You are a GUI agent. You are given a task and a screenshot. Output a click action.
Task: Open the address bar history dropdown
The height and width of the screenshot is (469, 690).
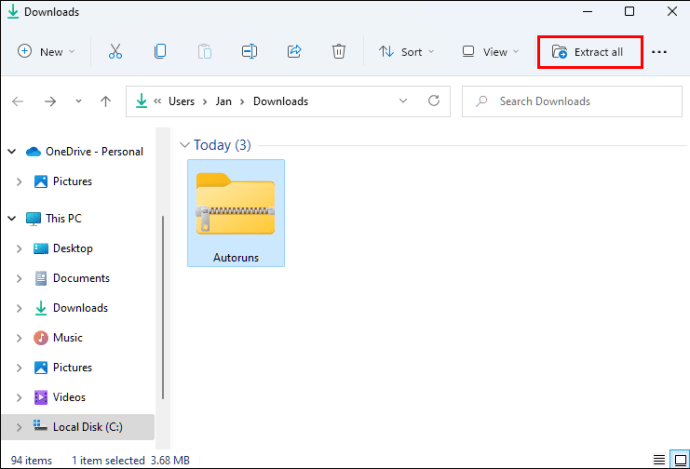point(403,101)
